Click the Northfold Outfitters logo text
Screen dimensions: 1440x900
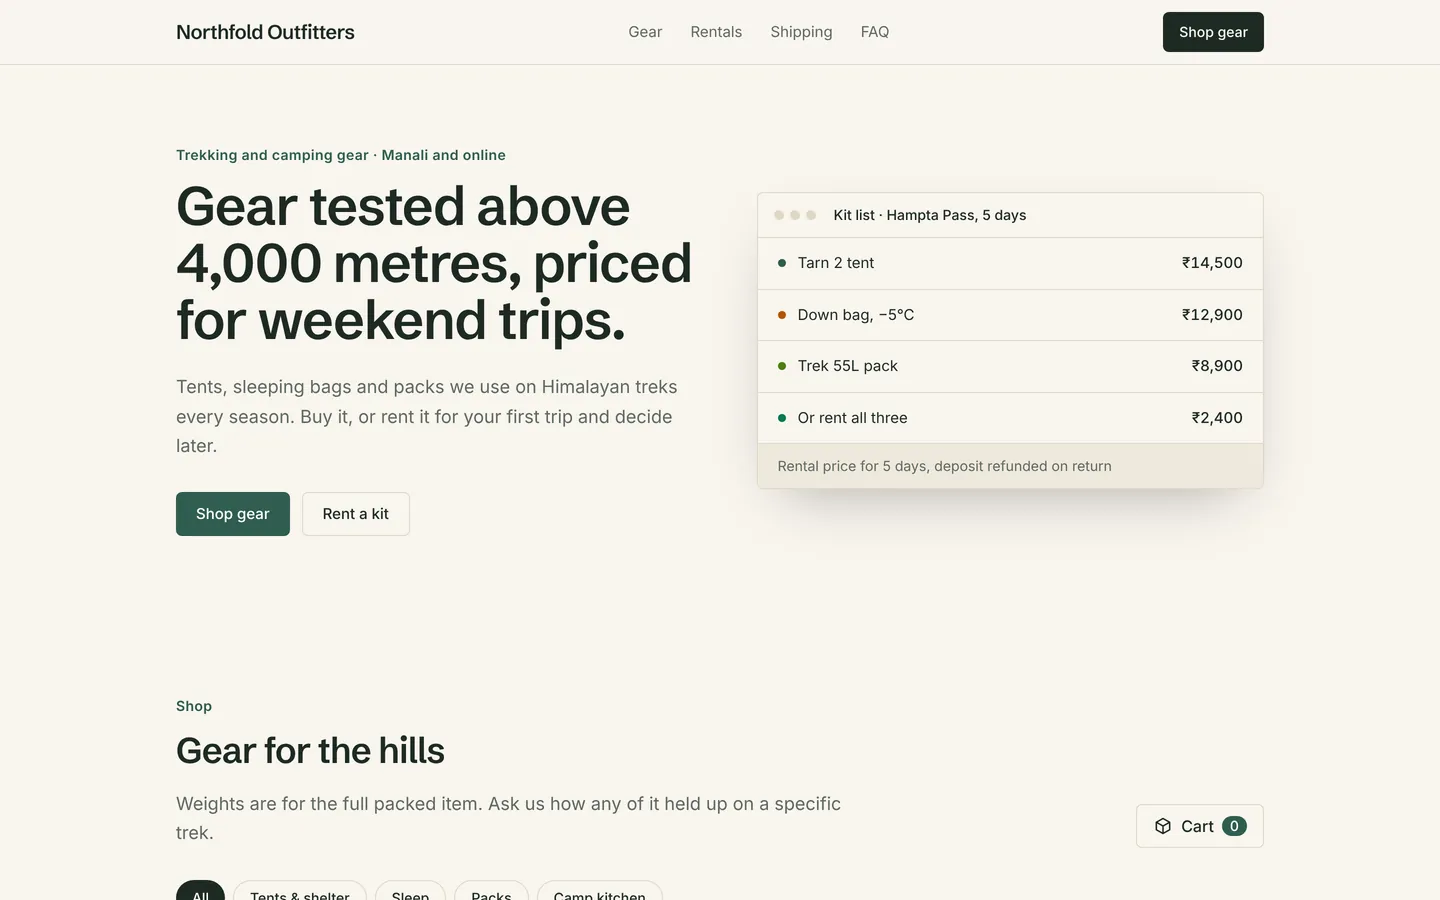(x=265, y=32)
